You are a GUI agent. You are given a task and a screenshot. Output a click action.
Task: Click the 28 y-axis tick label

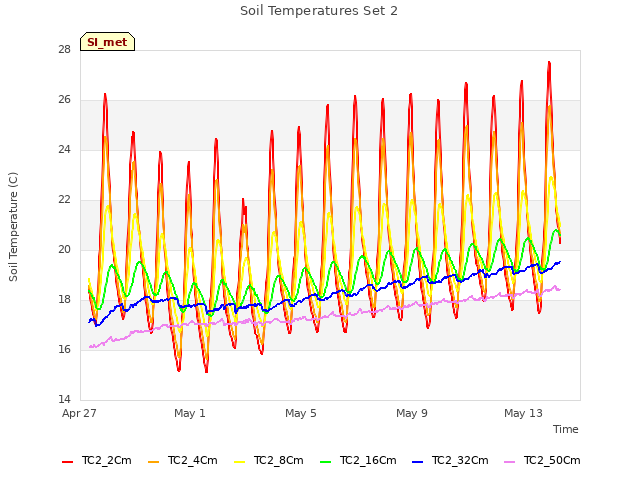(64, 50)
